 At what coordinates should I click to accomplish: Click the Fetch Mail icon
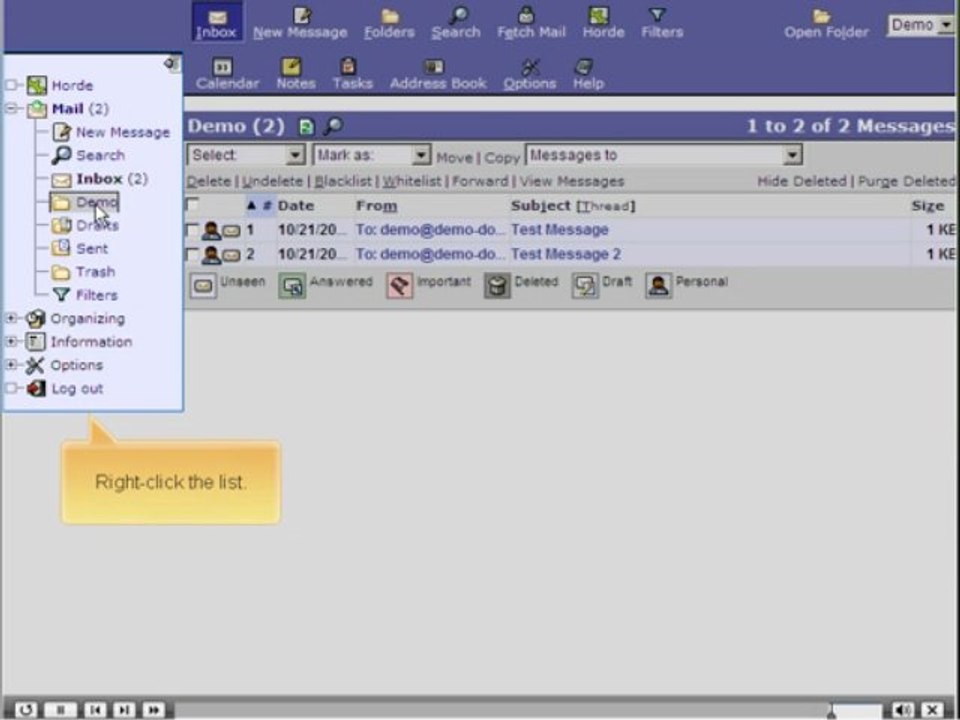[526, 15]
